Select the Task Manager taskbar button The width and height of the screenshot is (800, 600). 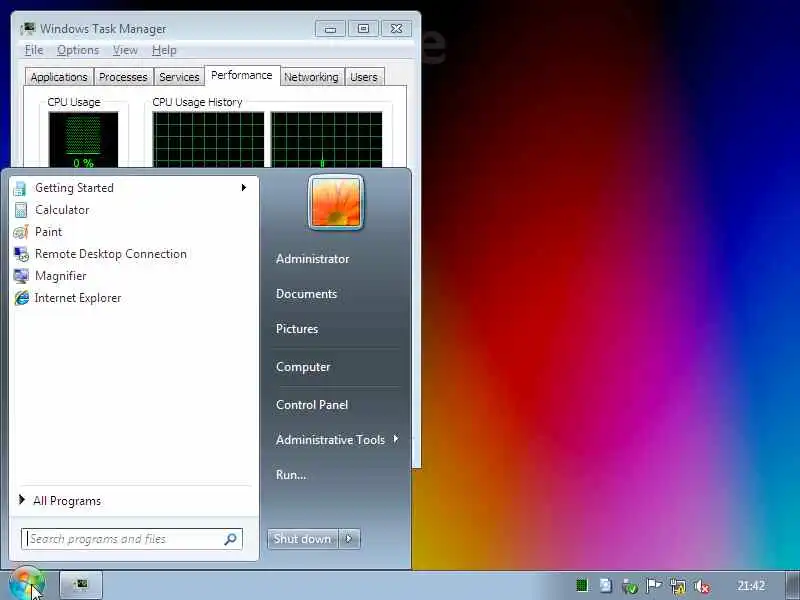pos(81,584)
